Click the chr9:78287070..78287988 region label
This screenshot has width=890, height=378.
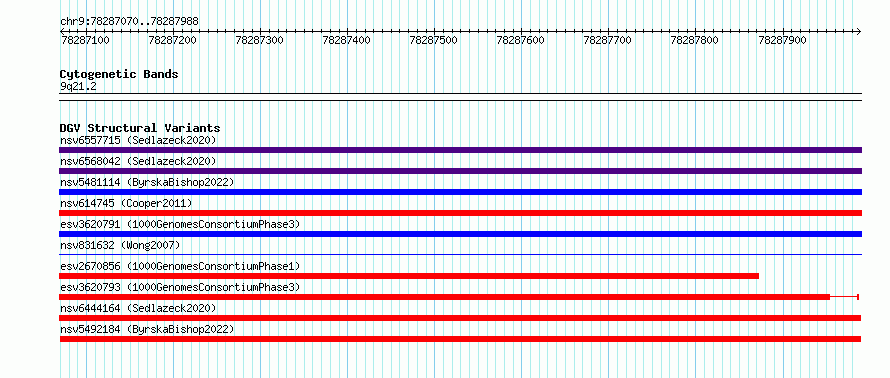tap(129, 22)
